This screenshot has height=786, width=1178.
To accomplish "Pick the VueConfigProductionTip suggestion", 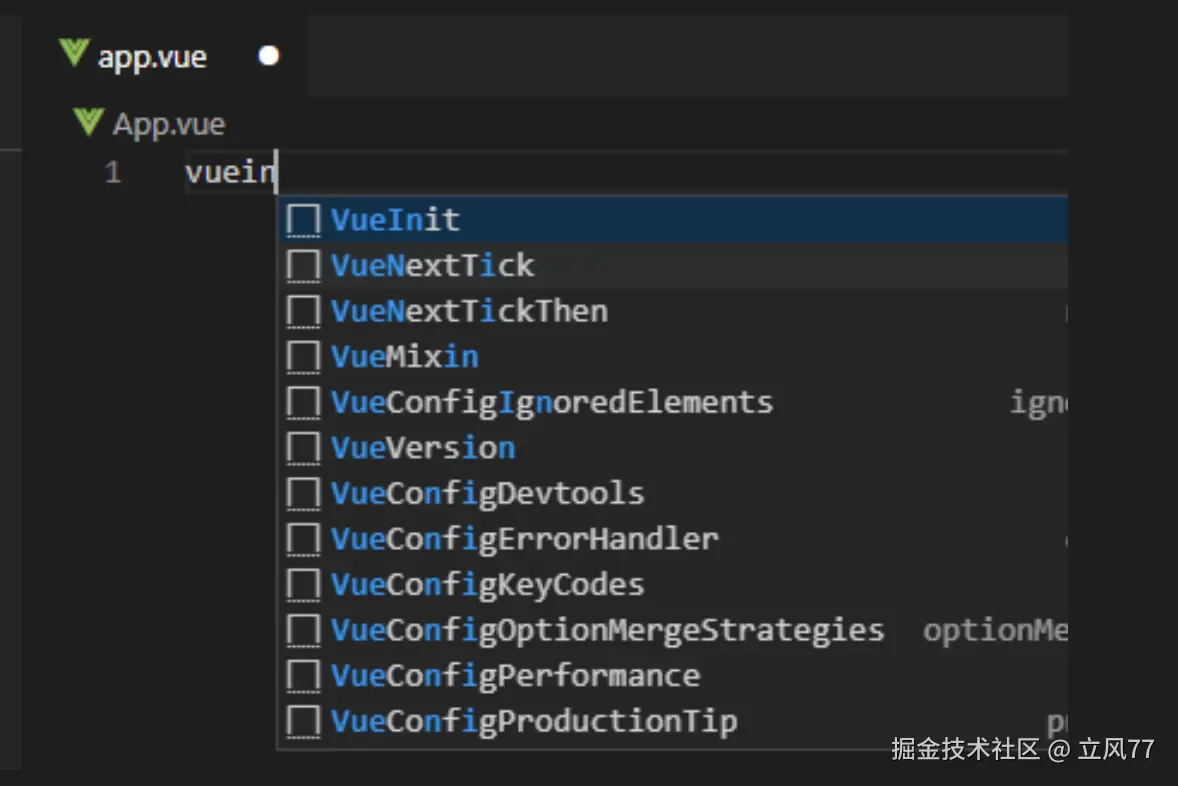I will 534,721.
